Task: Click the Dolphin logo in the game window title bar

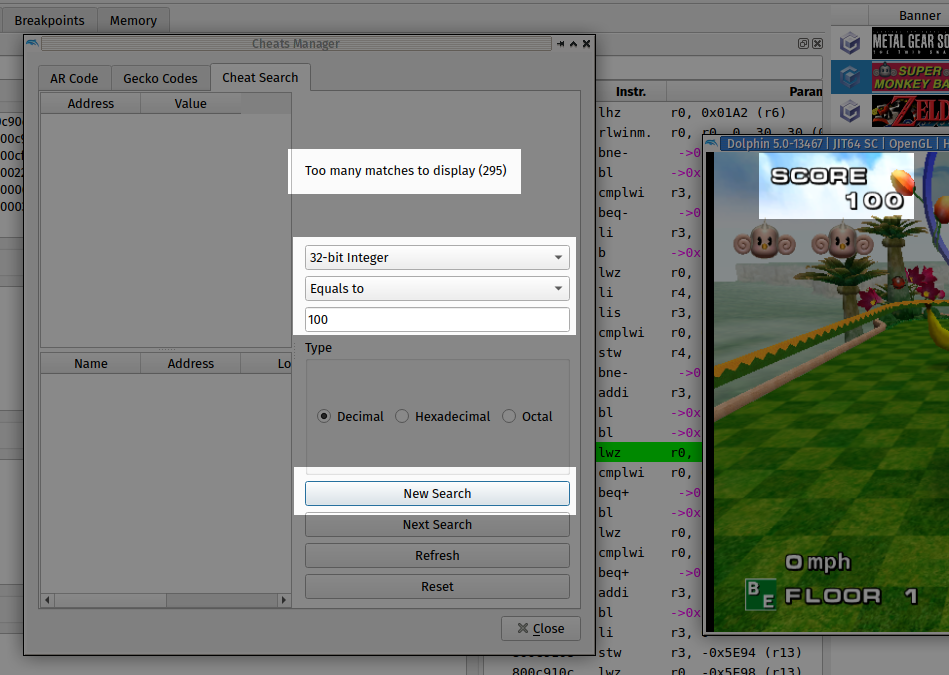Action: [712, 143]
